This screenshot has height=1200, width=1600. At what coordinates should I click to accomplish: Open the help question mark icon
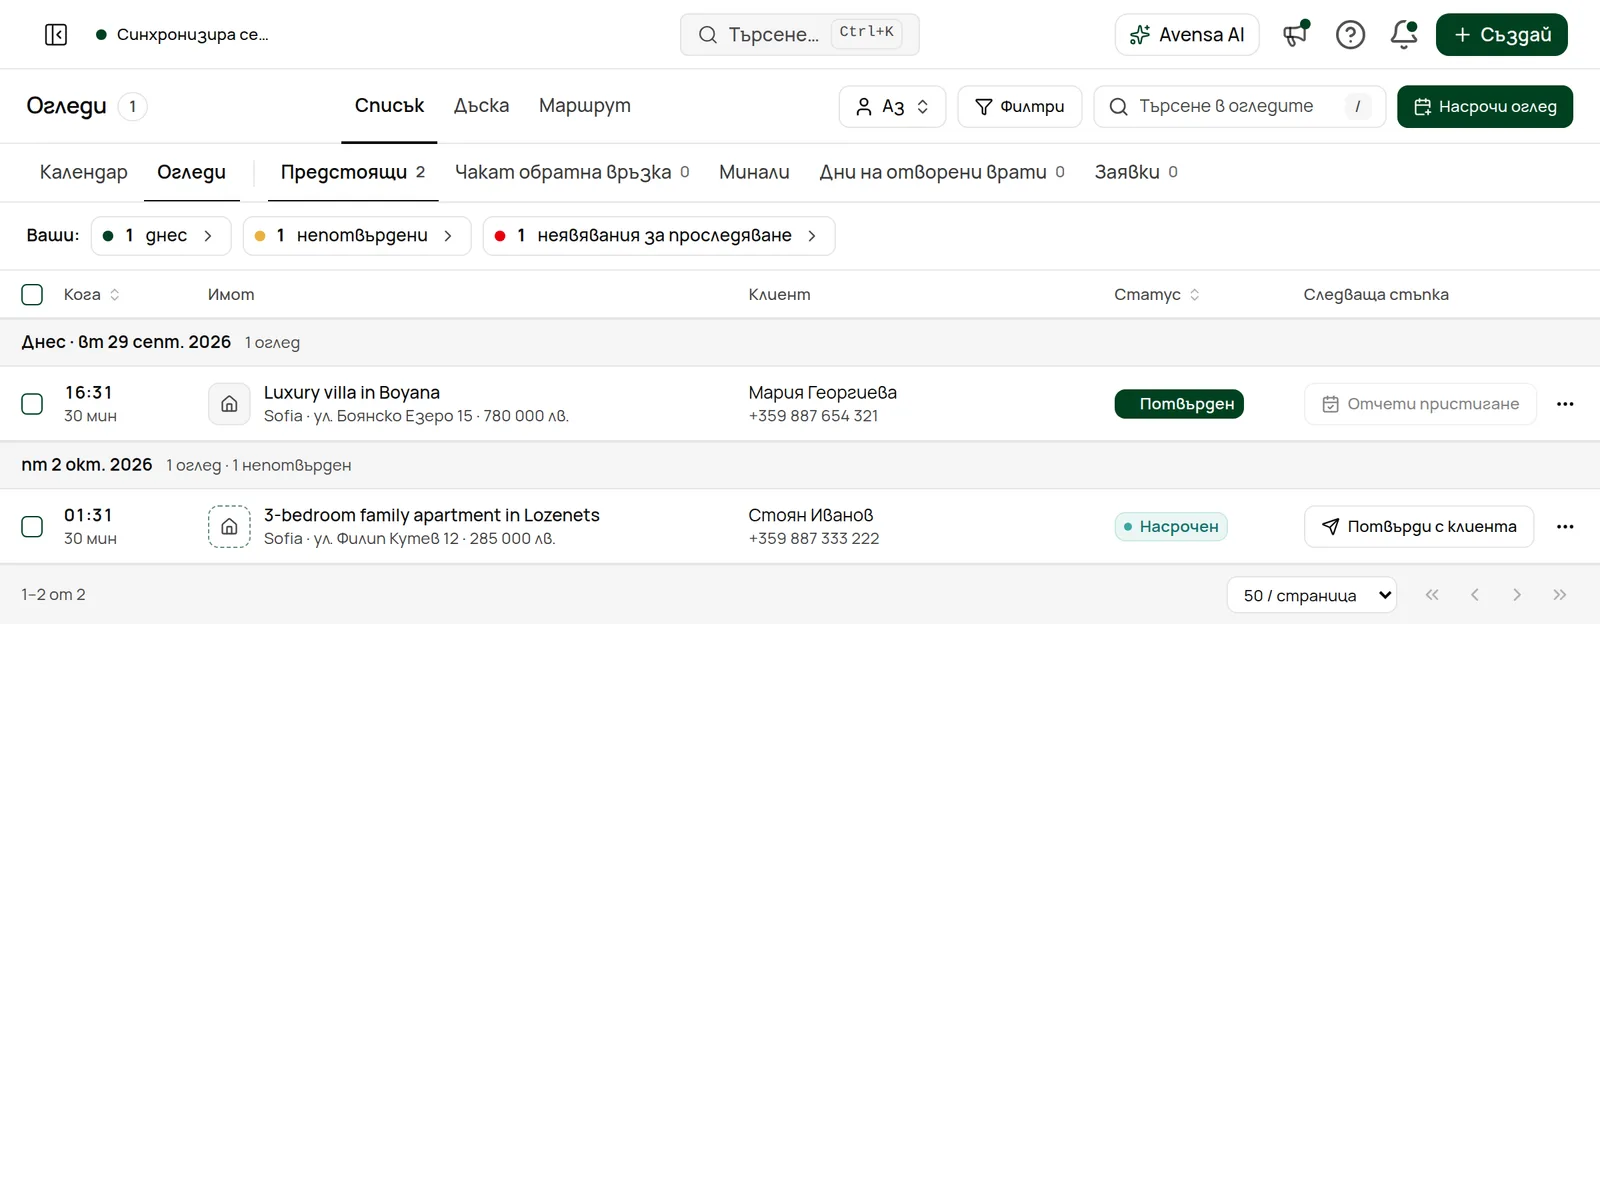pos(1350,35)
